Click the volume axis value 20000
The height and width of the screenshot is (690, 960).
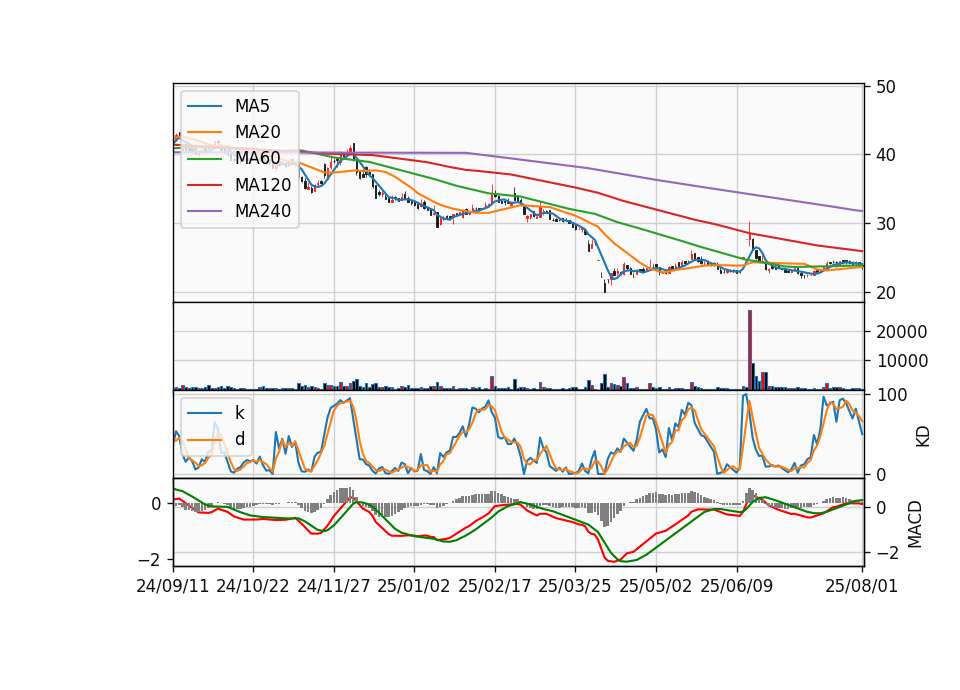pos(902,332)
